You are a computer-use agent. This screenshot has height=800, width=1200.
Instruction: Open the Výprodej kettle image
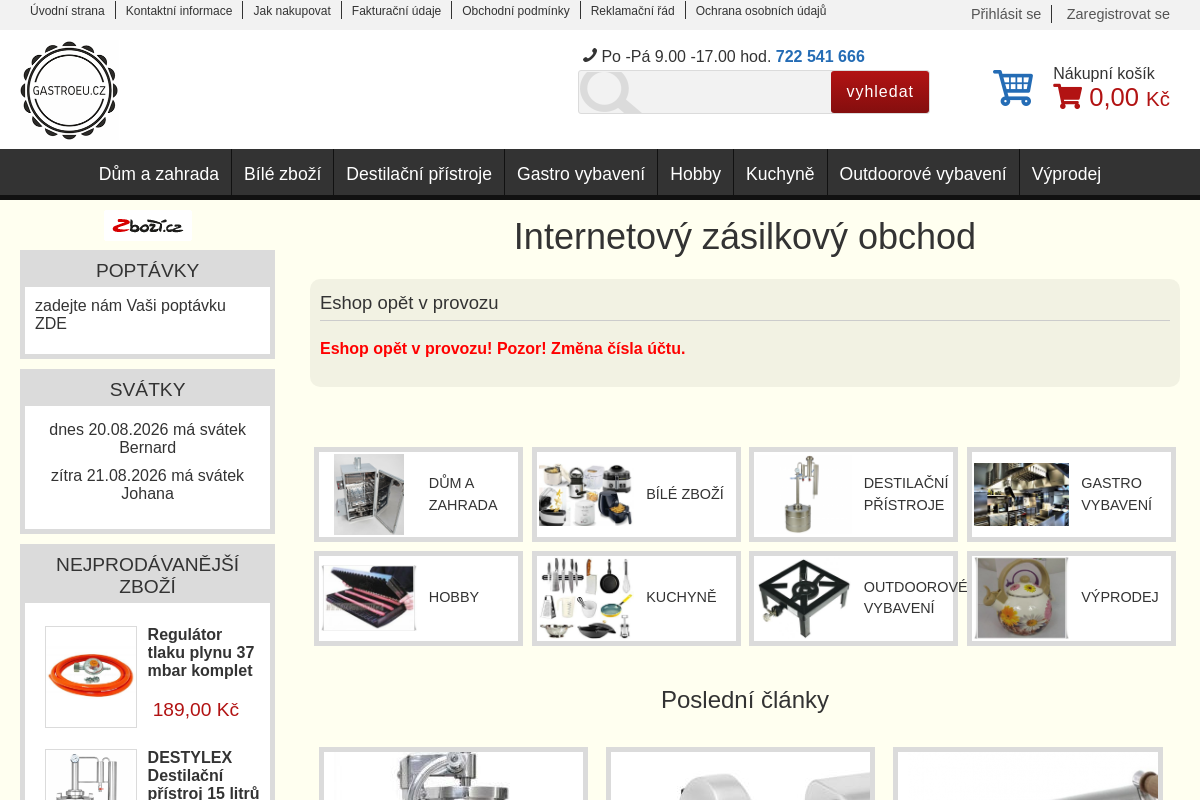pos(1021,598)
